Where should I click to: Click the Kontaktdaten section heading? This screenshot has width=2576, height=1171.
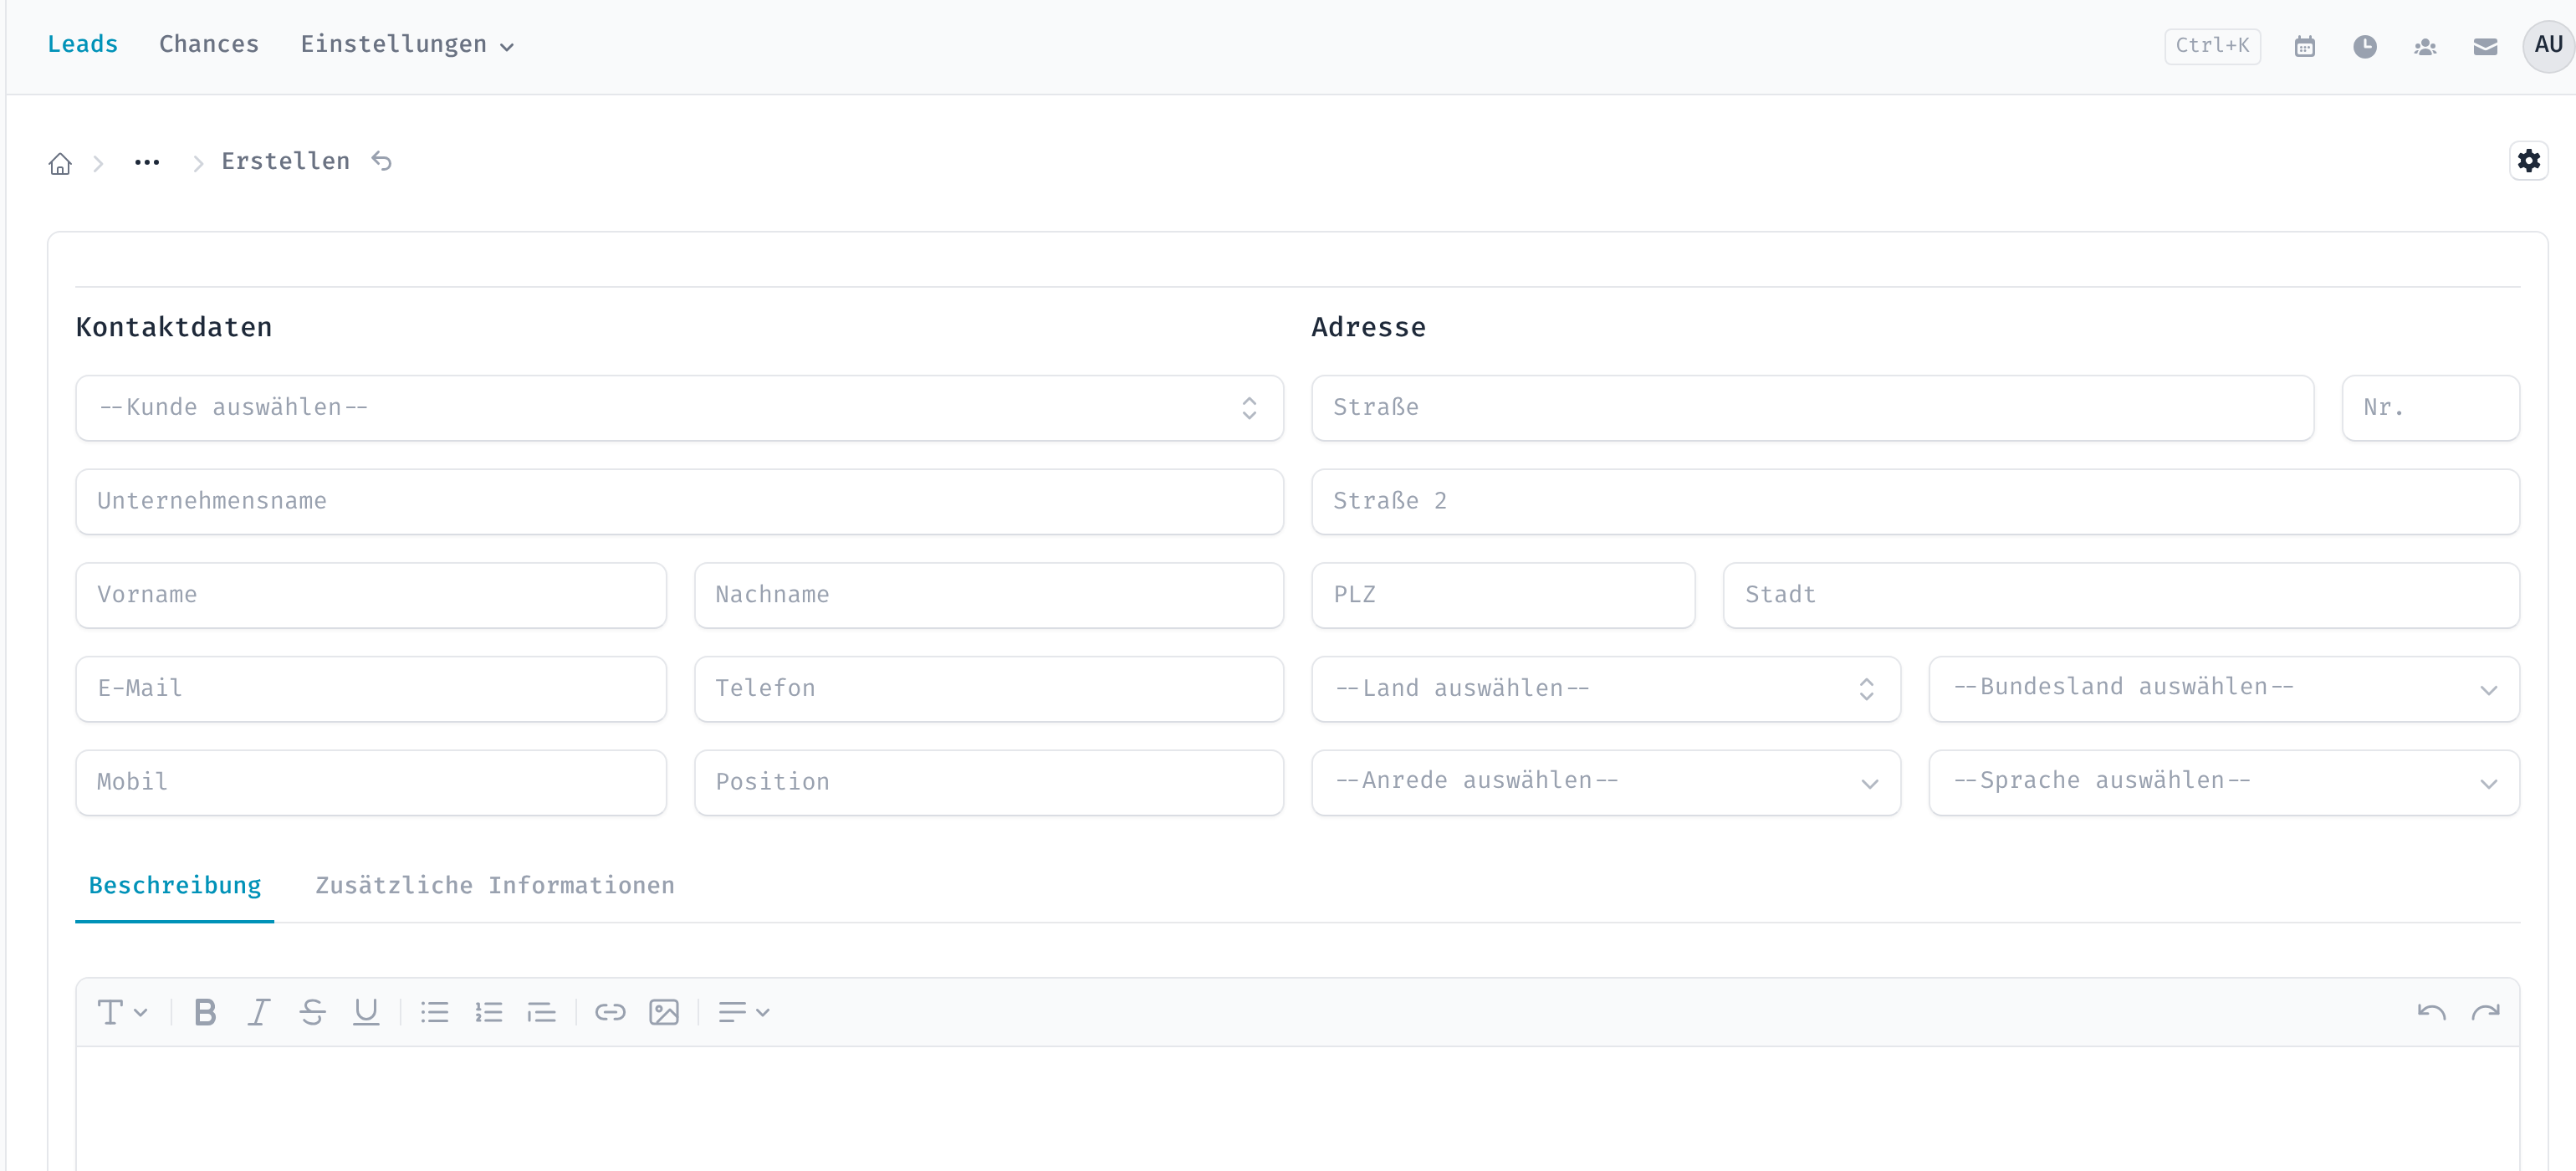(x=174, y=328)
